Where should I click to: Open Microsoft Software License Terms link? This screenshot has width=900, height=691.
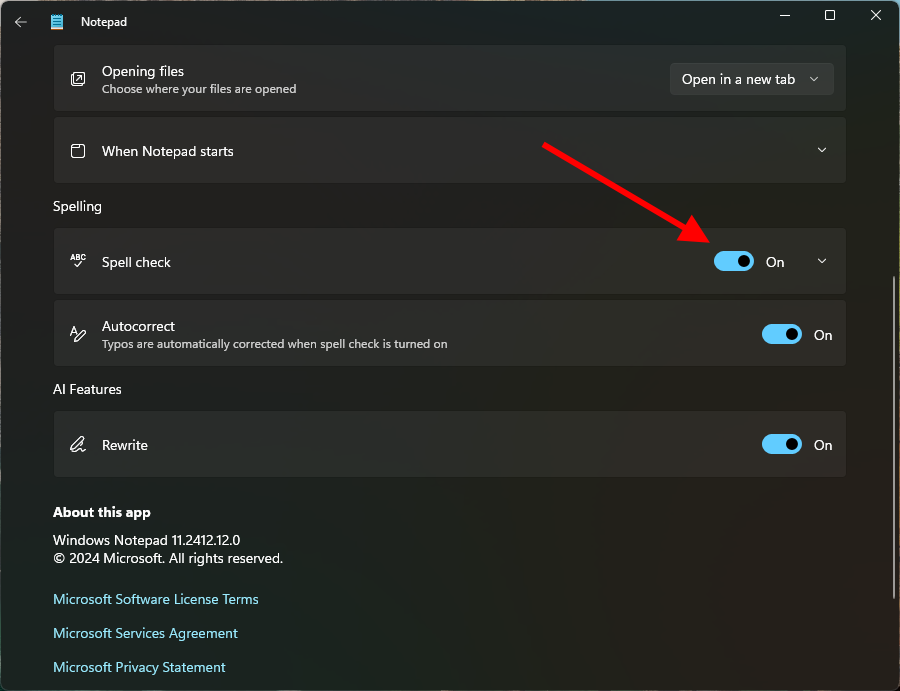156,599
